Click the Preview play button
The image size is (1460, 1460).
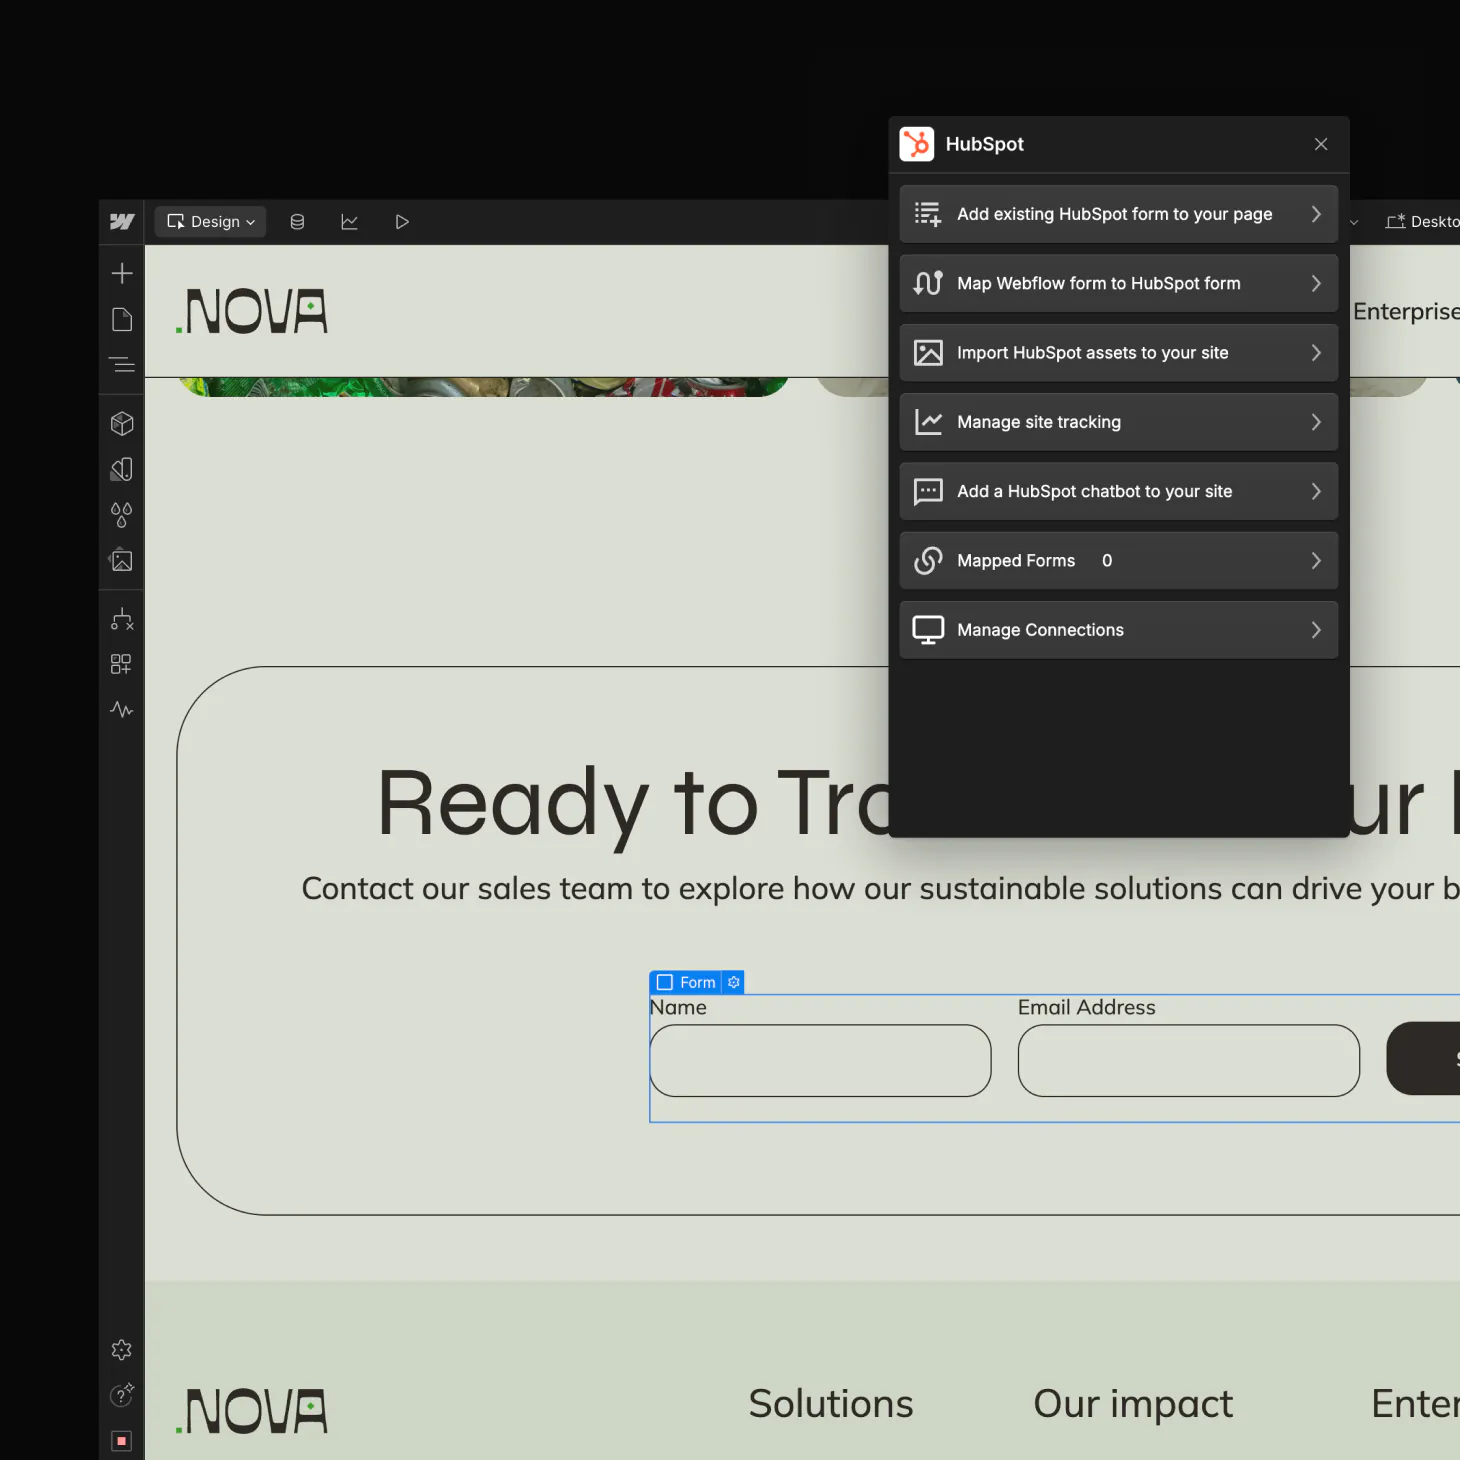402,222
